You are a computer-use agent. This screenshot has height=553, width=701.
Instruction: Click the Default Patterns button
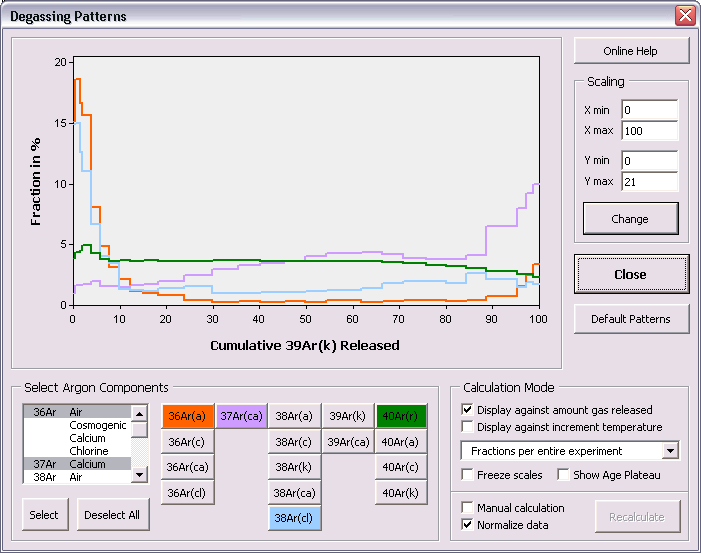pyautogui.click(x=631, y=319)
